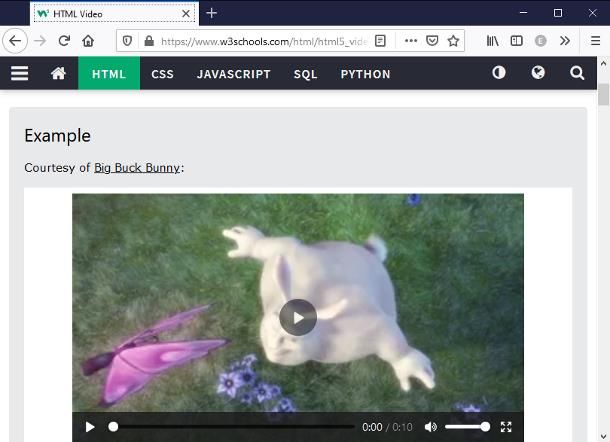
Task: Close the HTML Video tab
Action: point(186,14)
